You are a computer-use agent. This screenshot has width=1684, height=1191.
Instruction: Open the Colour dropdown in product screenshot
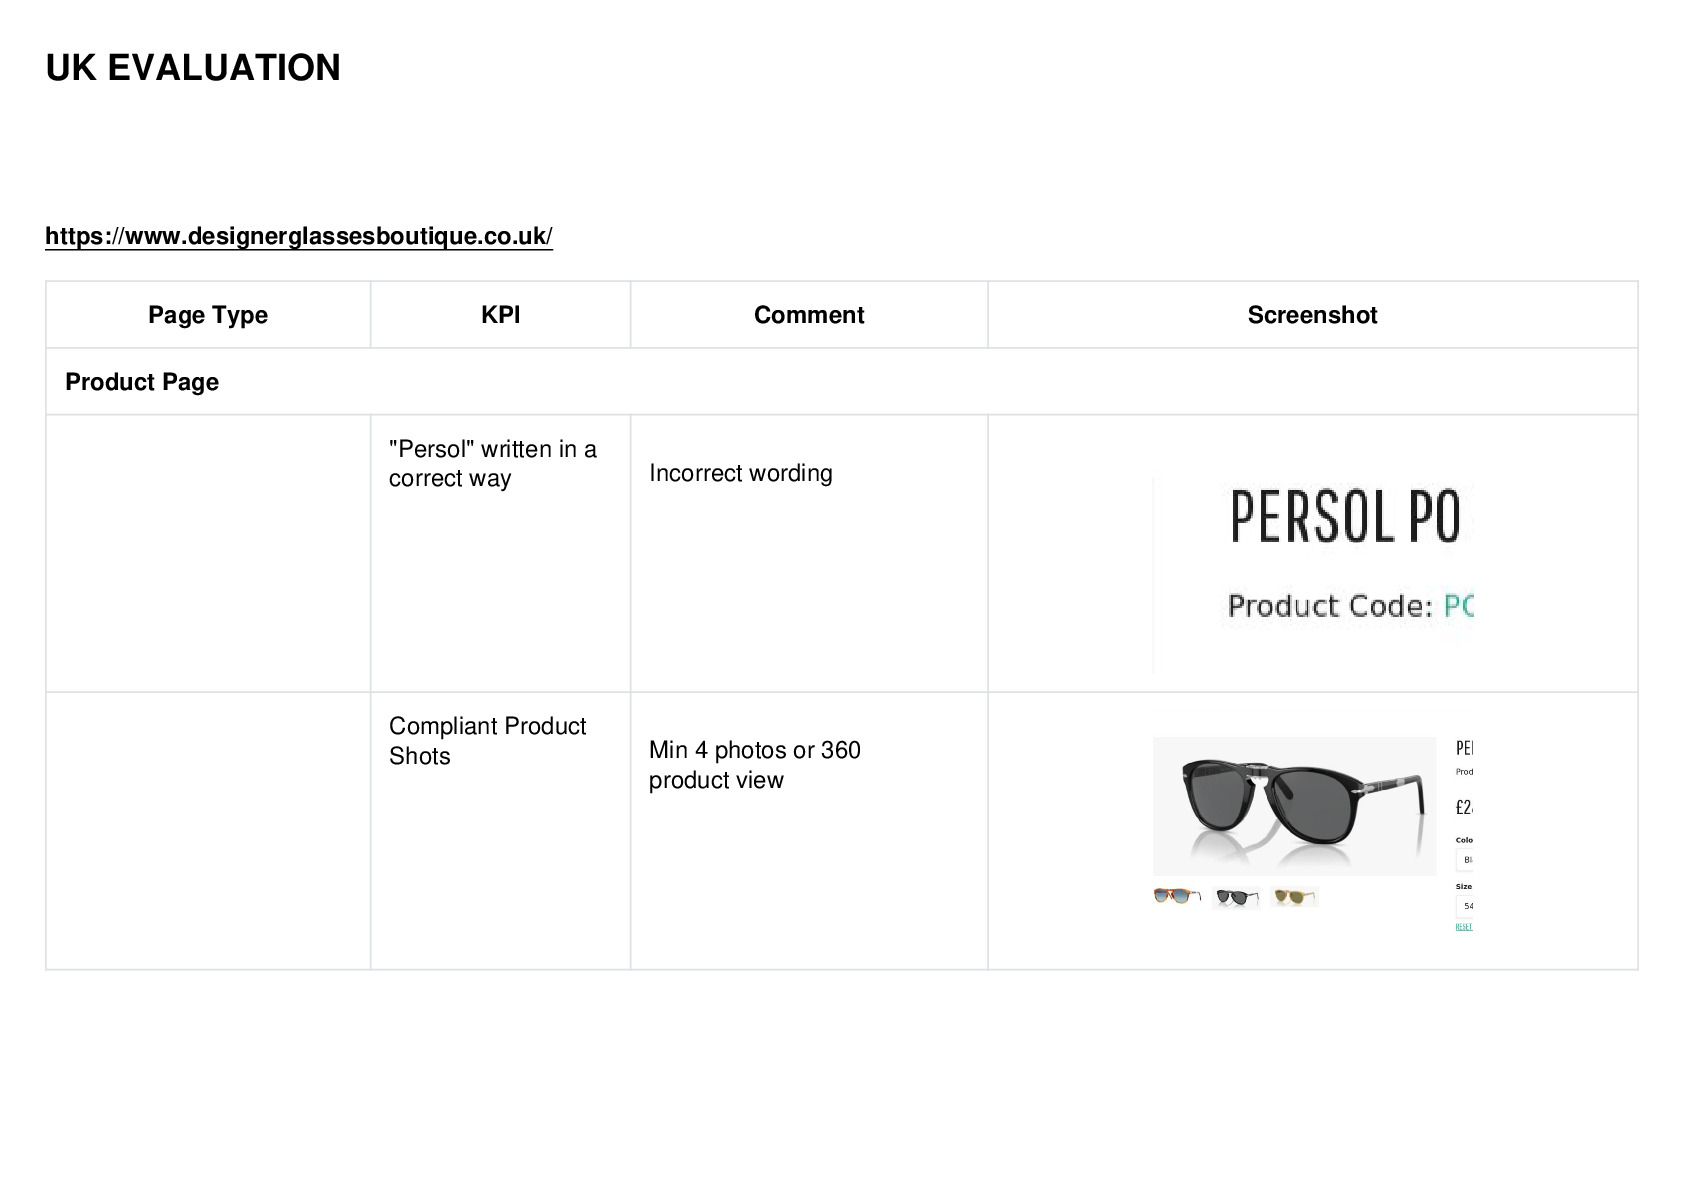tap(1464, 860)
